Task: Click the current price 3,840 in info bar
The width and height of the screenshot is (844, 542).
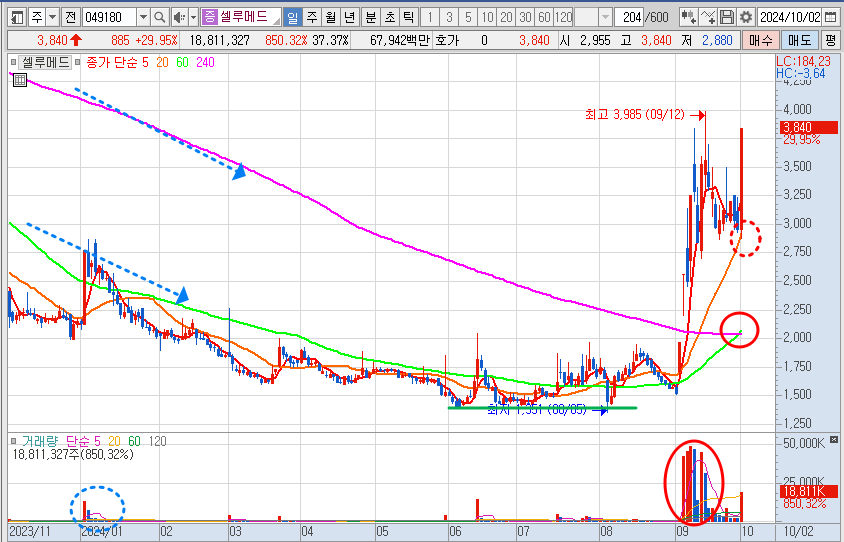Action: coord(52,40)
